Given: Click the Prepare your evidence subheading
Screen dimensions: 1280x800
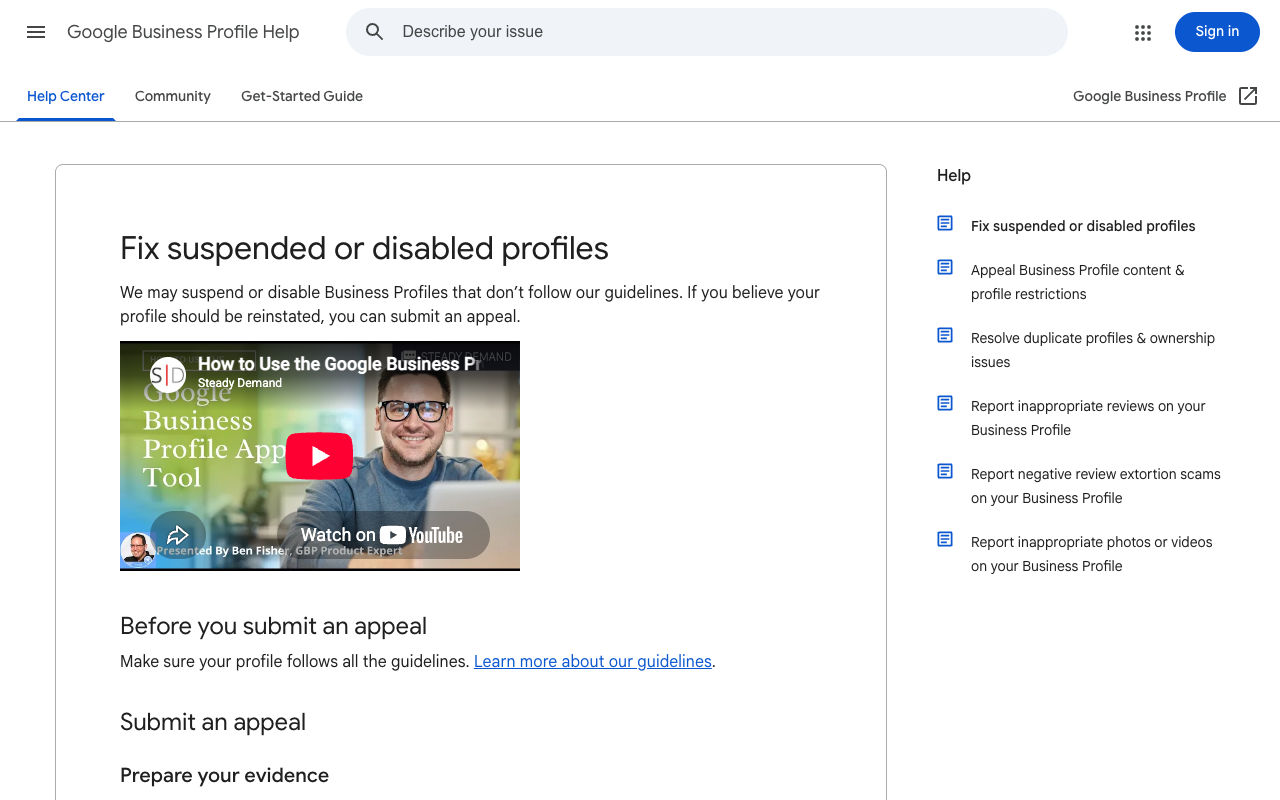Looking at the screenshot, I should pyautogui.click(x=224, y=775).
